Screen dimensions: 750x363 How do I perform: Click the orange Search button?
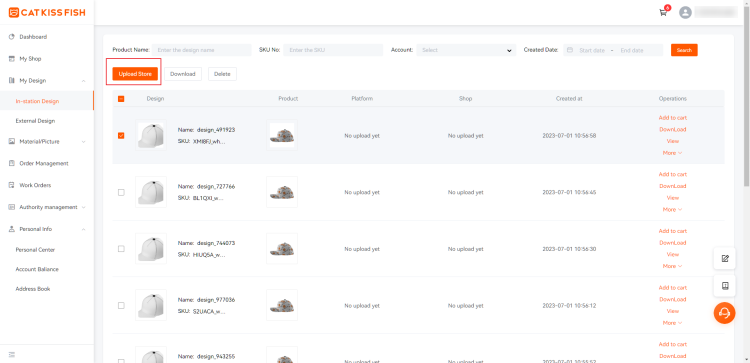tap(684, 50)
